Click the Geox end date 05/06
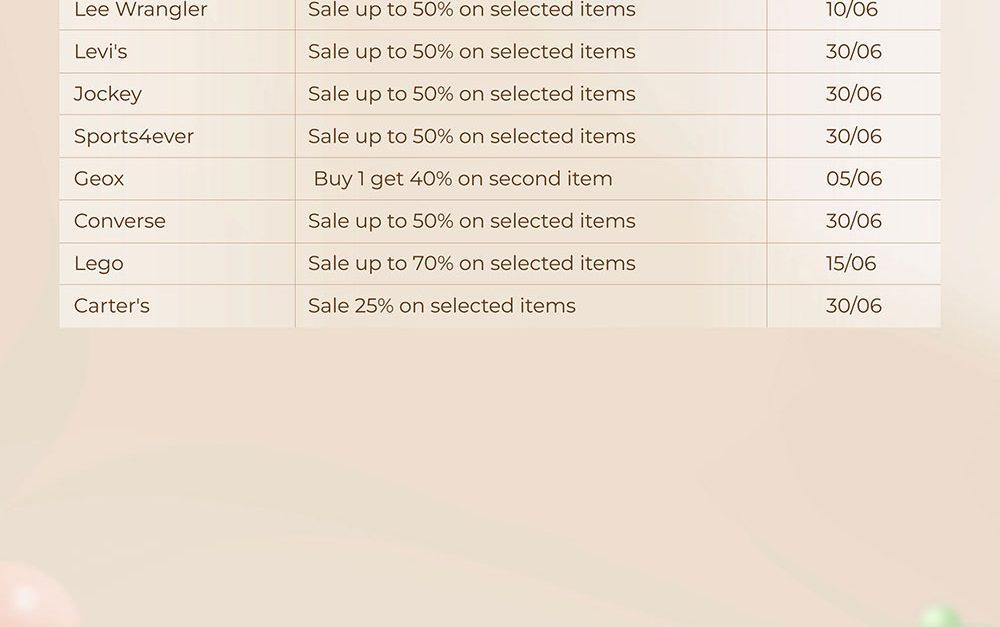 coord(854,179)
